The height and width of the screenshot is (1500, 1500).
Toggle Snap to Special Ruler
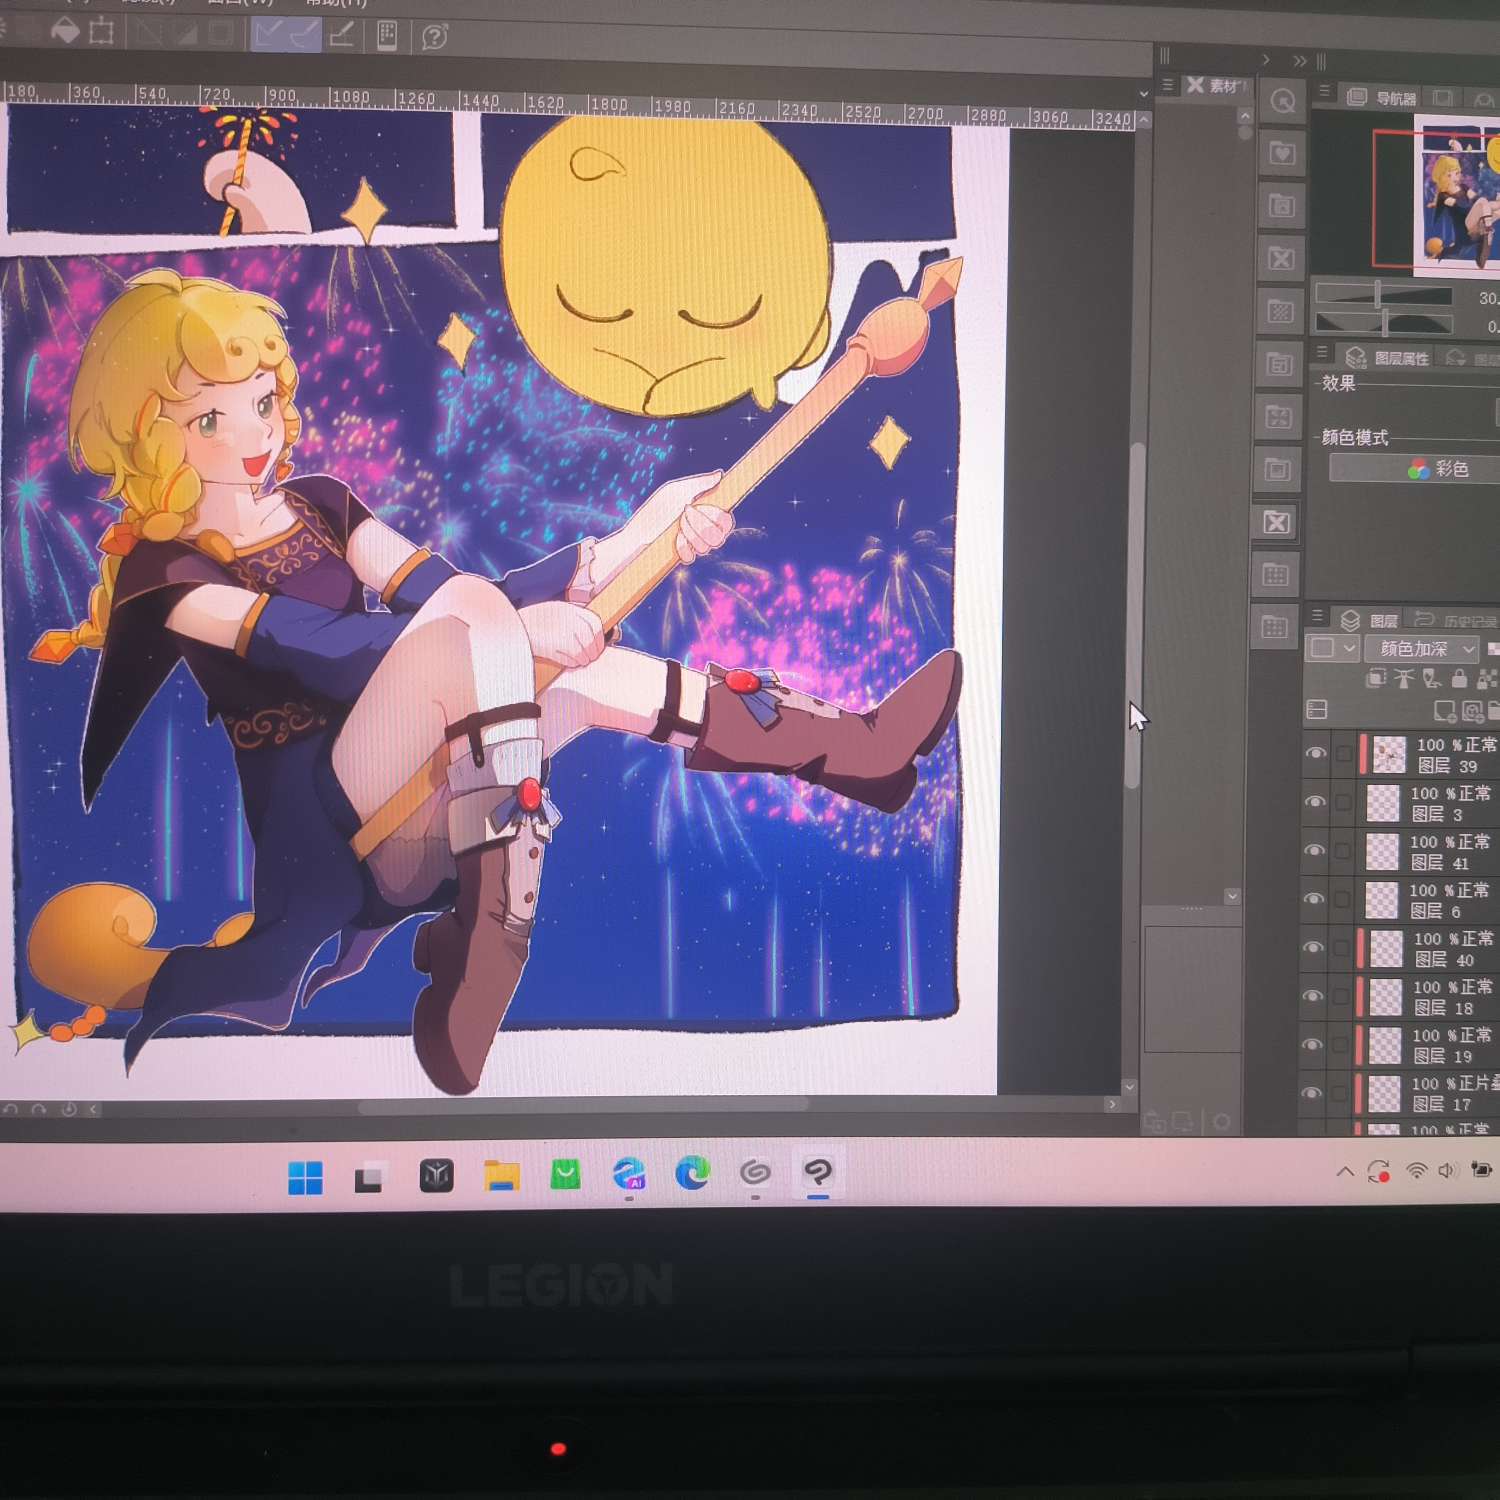304,35
